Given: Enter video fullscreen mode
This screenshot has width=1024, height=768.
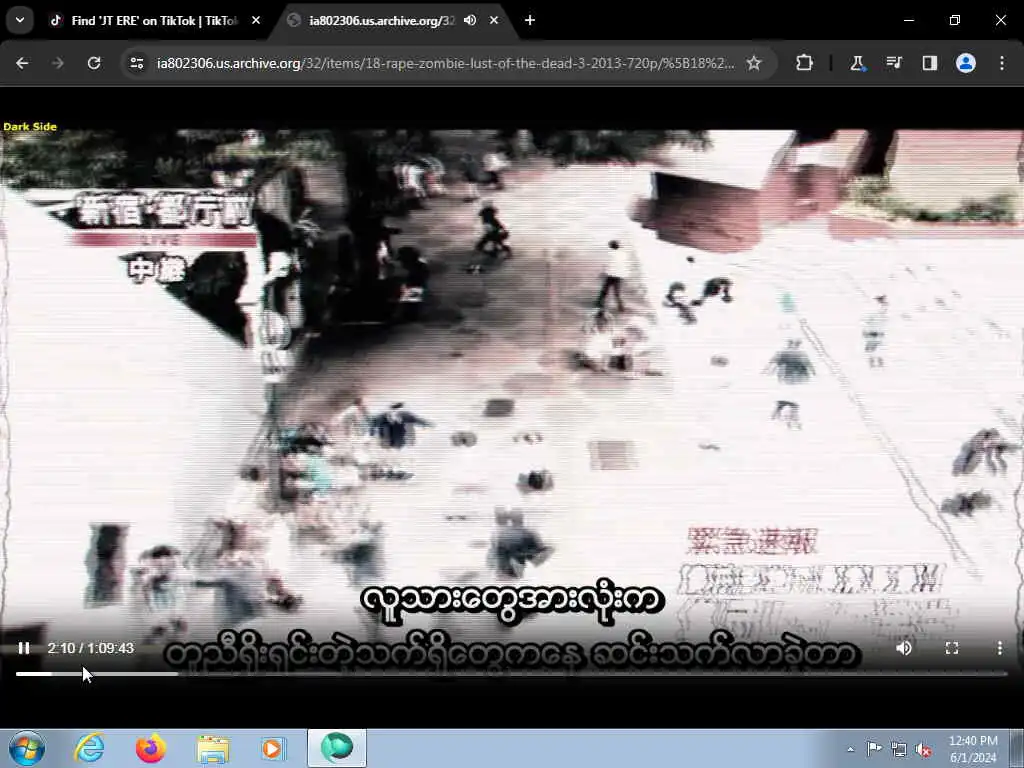Looking at the screenshot, I should pos(952,648).
